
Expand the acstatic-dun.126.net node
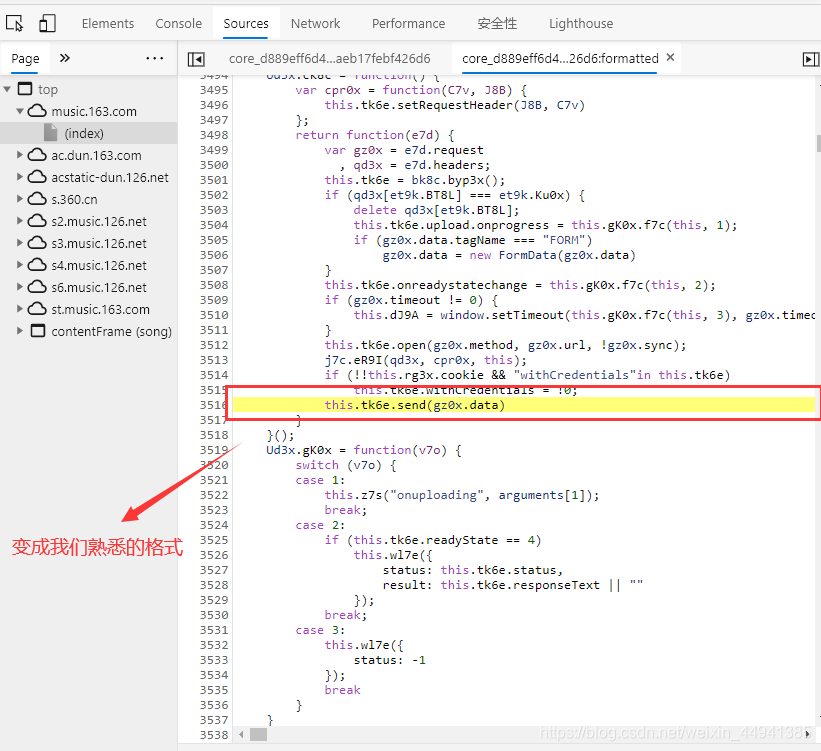(x=20, y=177)
